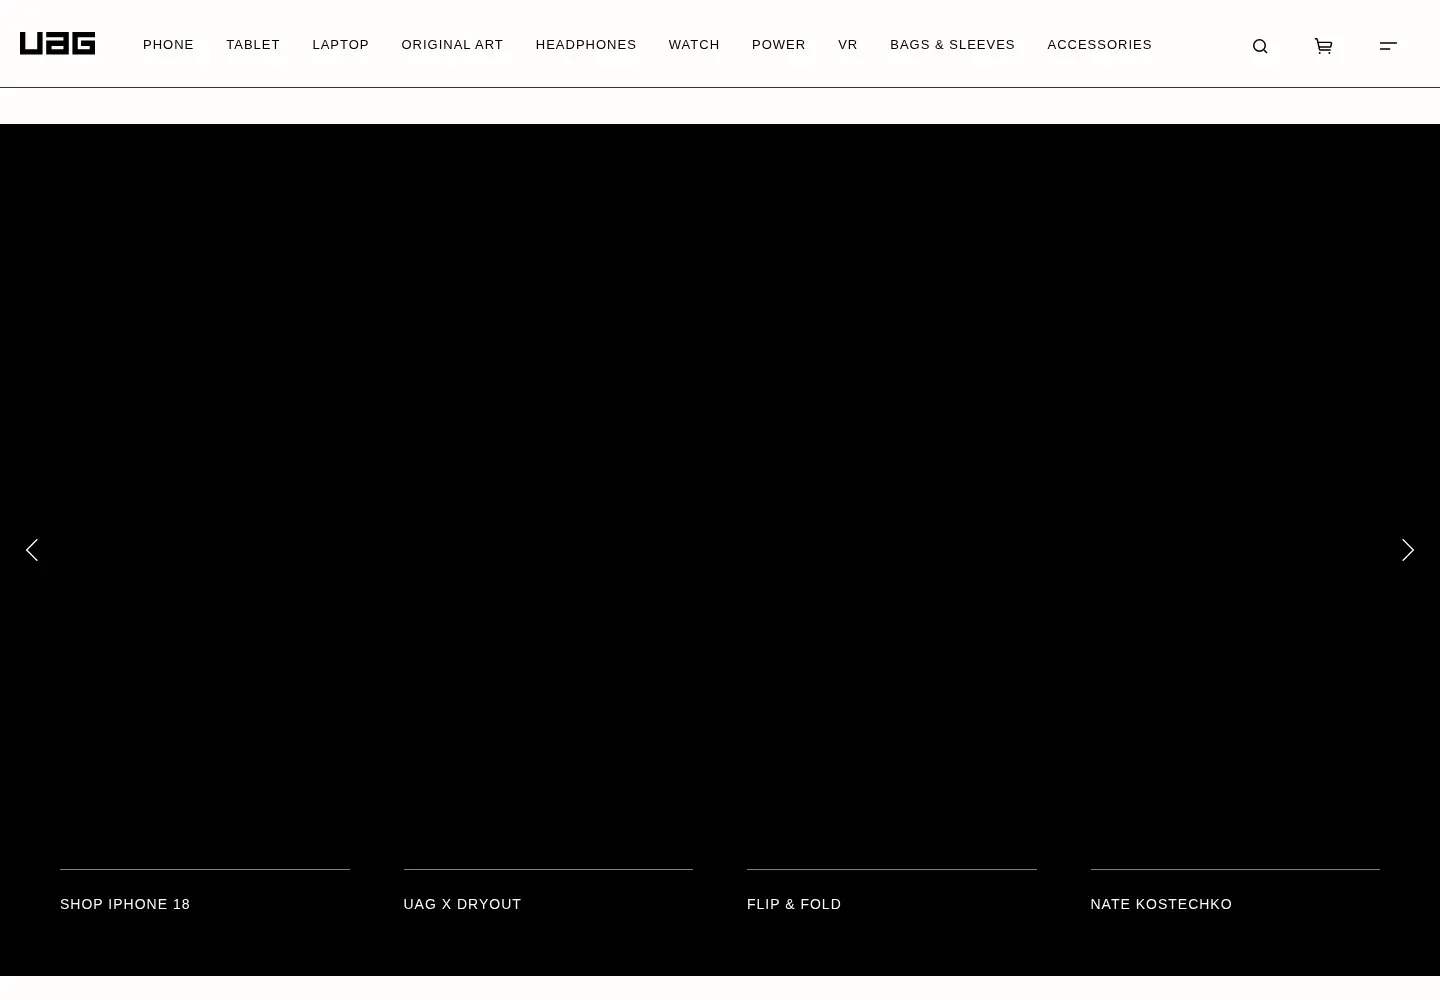
Task: Open the search icon
Action: pos(1260,46)
